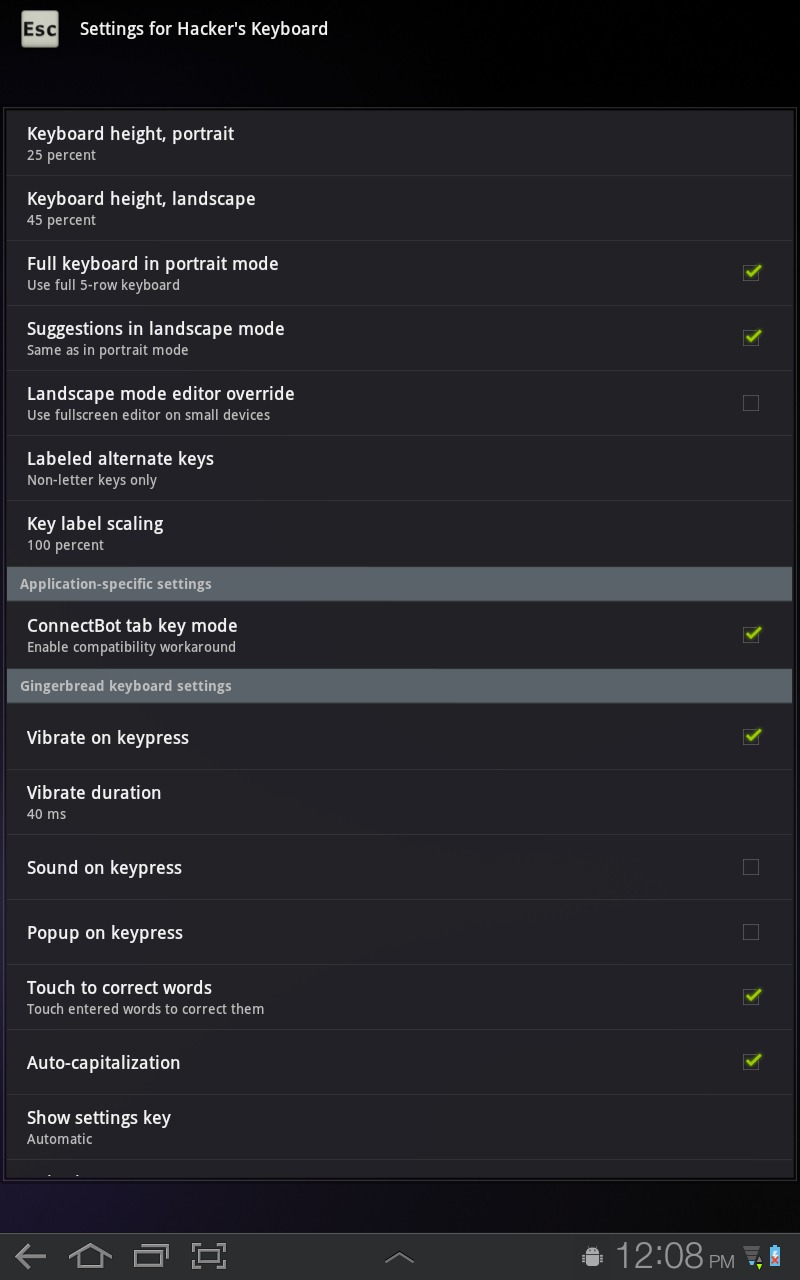The width and height of the screenshot is (800, 1280).
Task: Toggle the Popup on keypress checkbox
Action: (751, 932)
